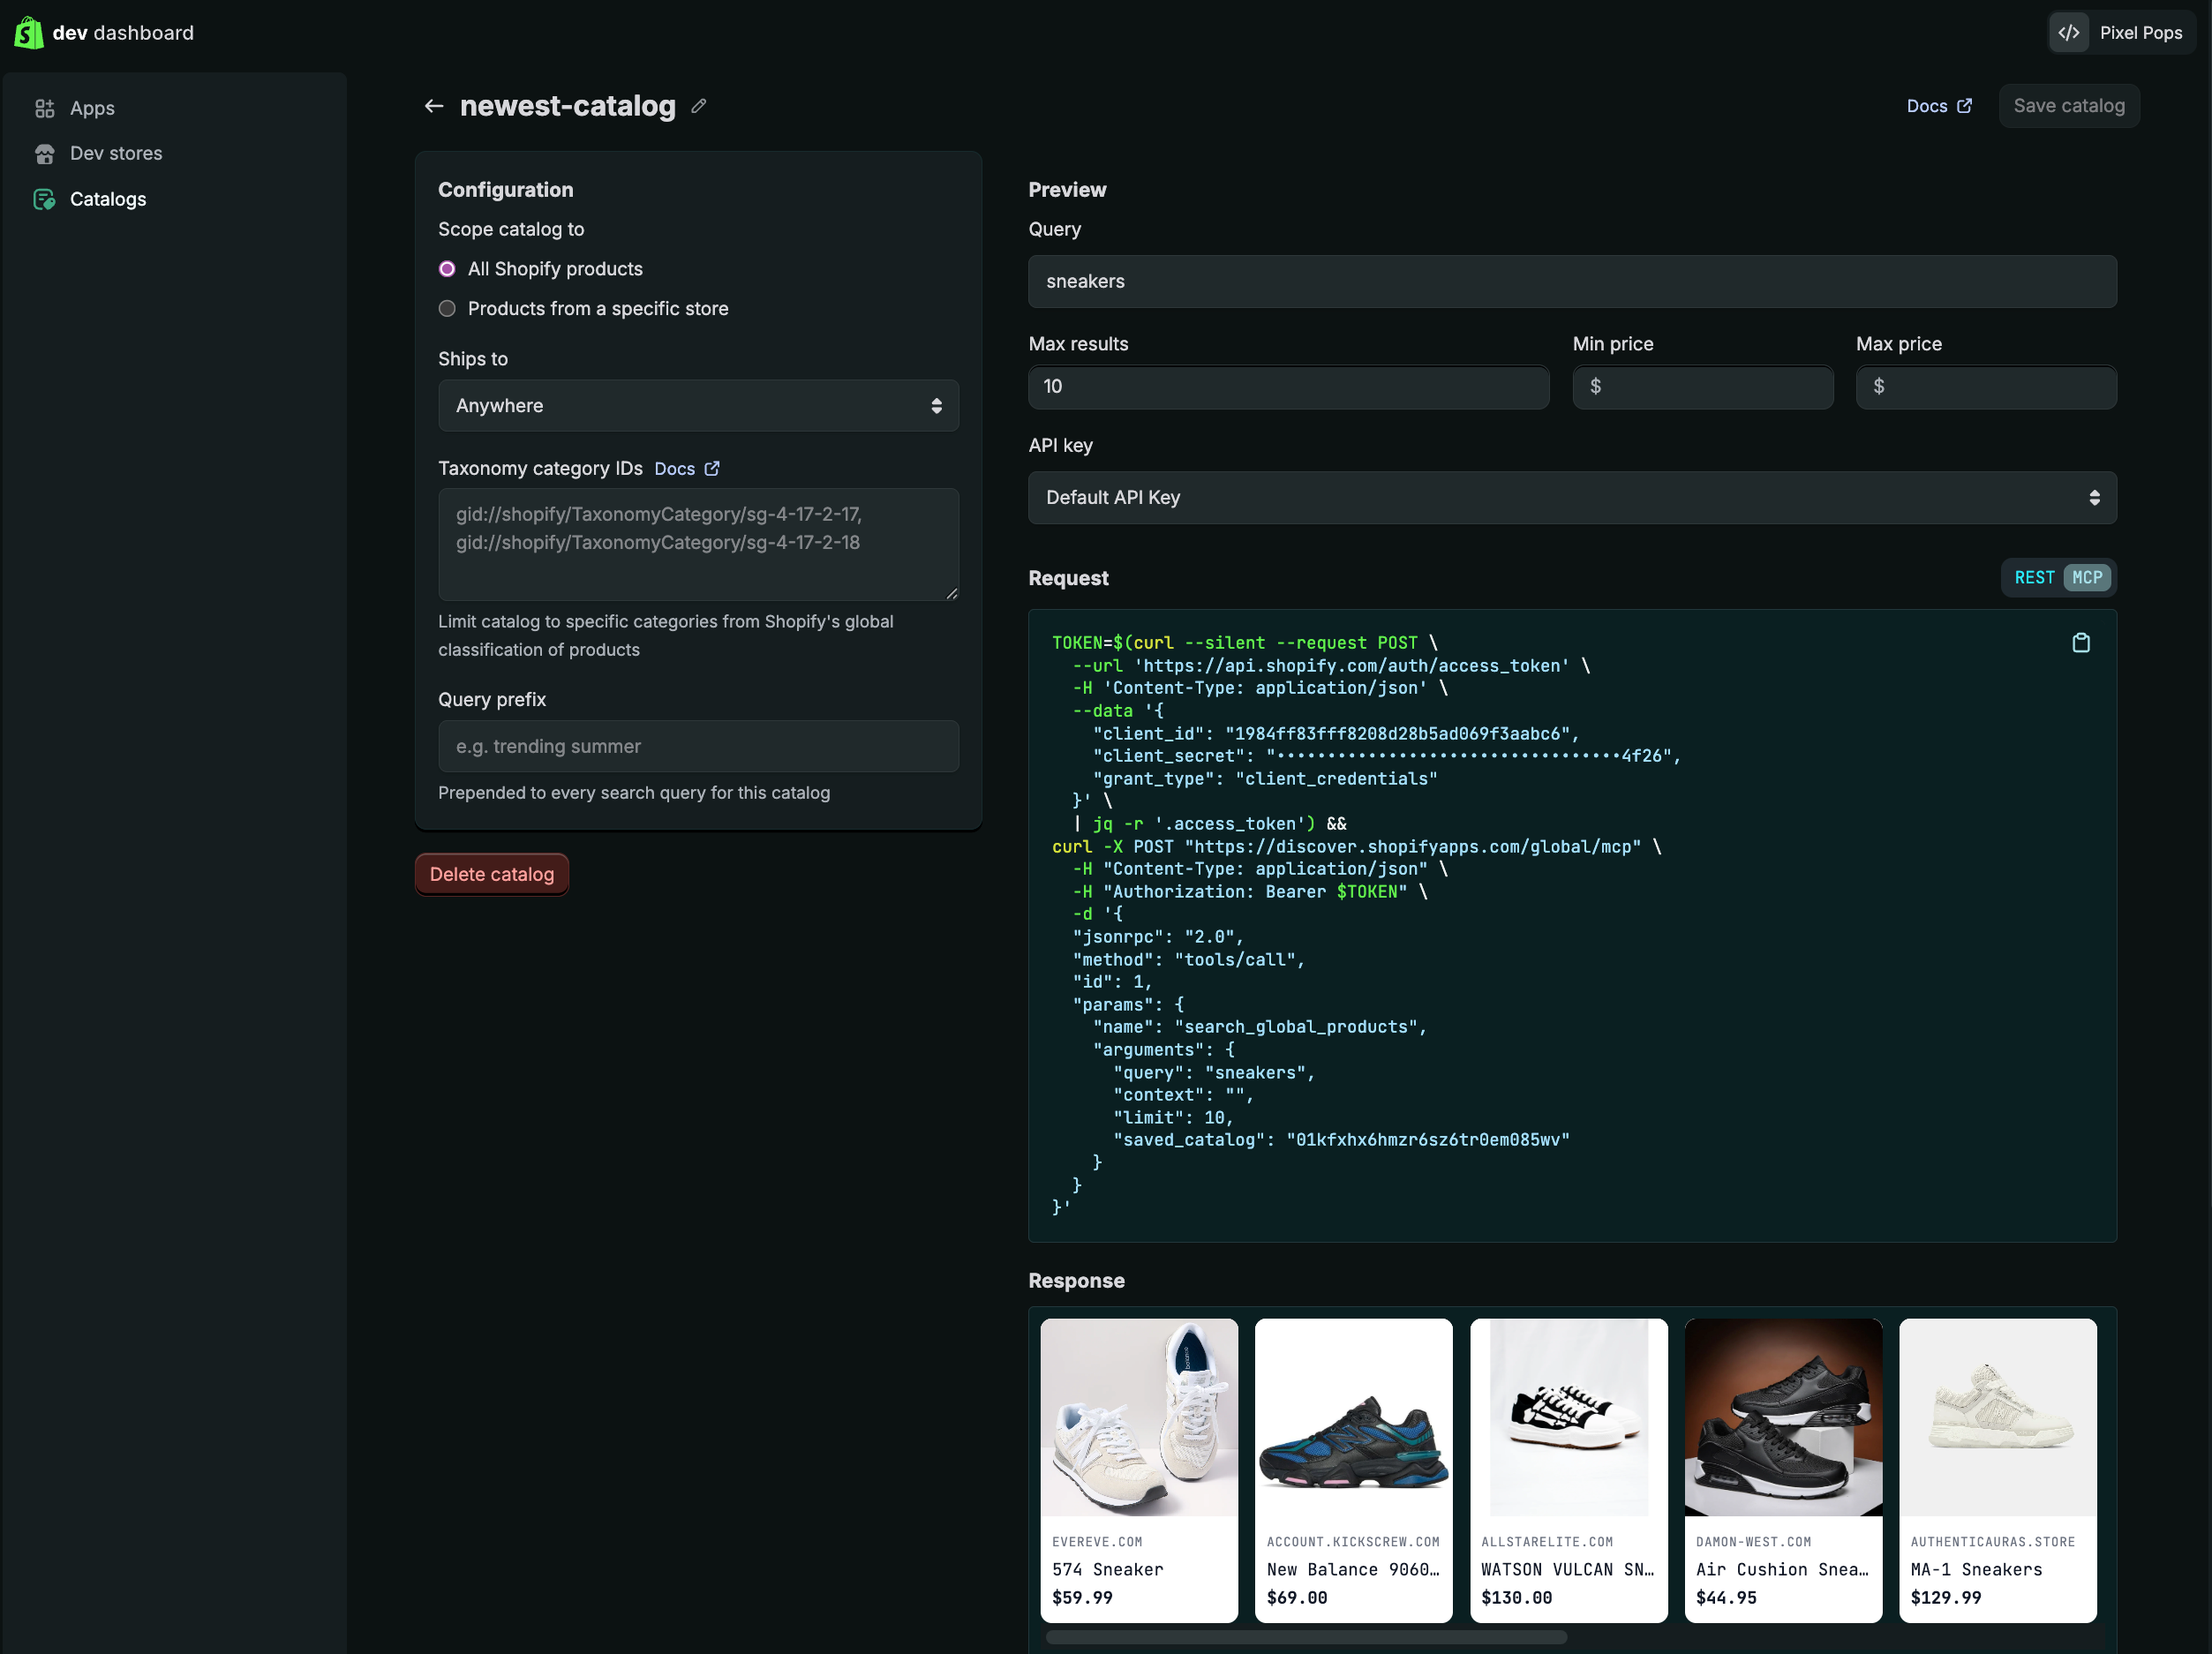
Task: Click external link icon beside top Docs
Action: [x=1964, y=106]
